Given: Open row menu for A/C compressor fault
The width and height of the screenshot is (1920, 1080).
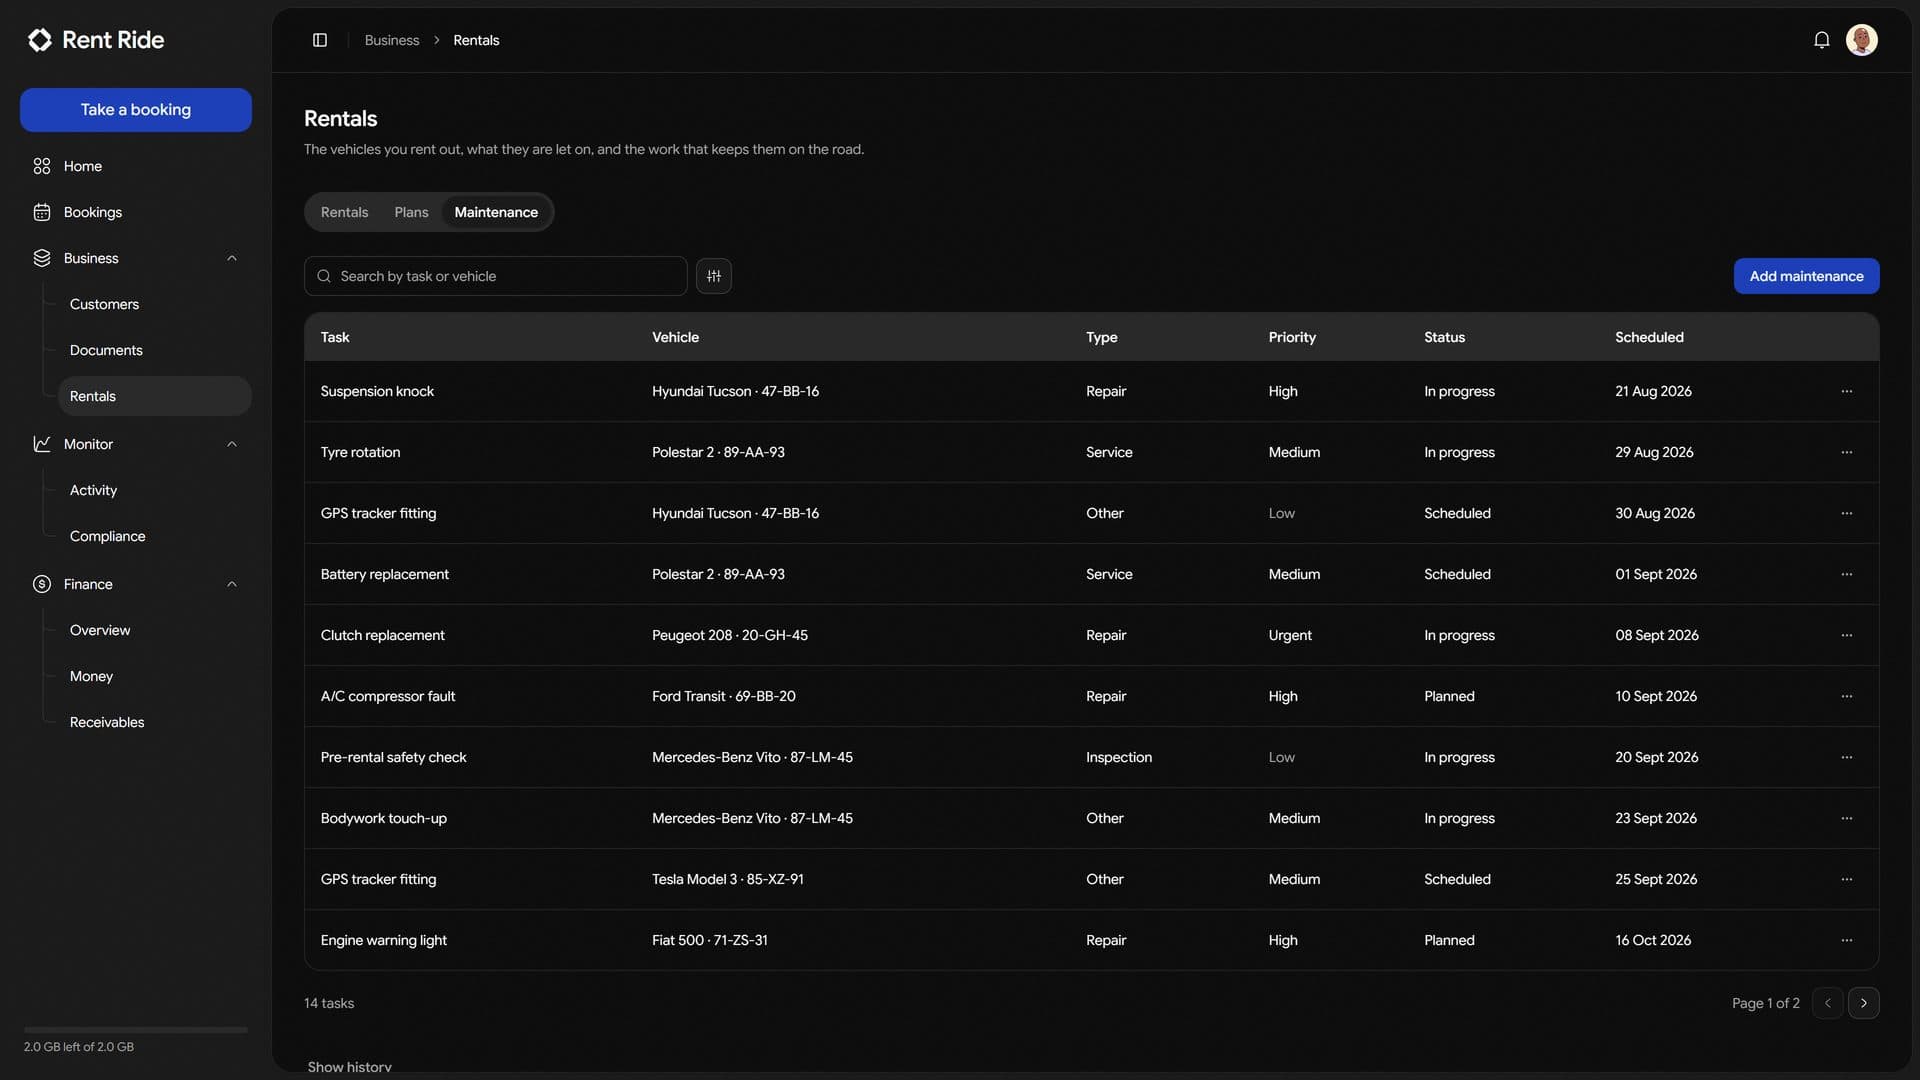Looking at the screenshot, I should 1846,696.
